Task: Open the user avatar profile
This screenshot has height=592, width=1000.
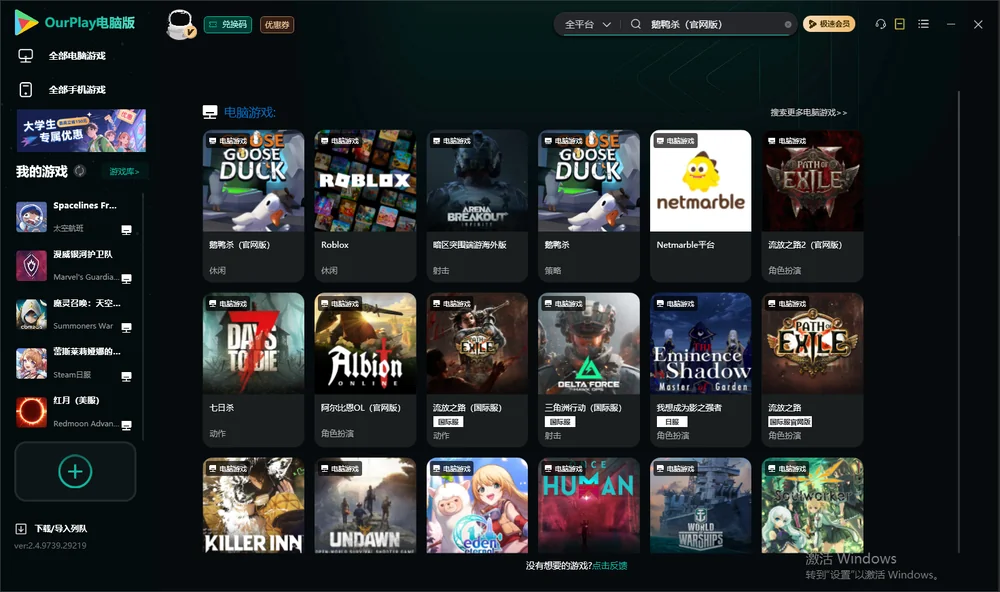Action: tap(180, 25)
